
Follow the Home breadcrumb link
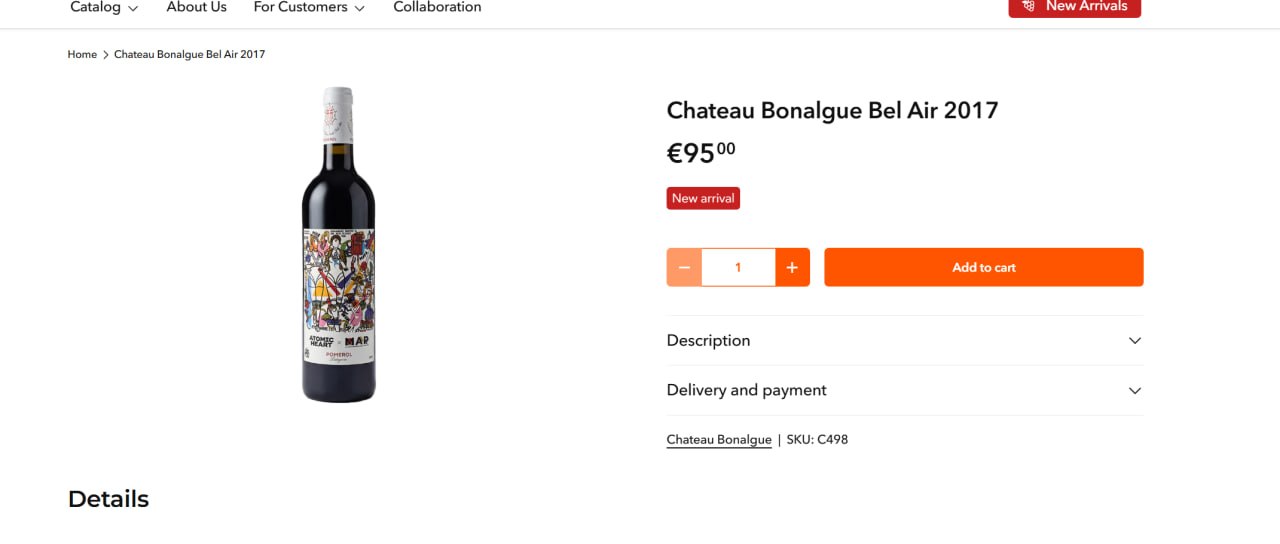pos(82,55)
